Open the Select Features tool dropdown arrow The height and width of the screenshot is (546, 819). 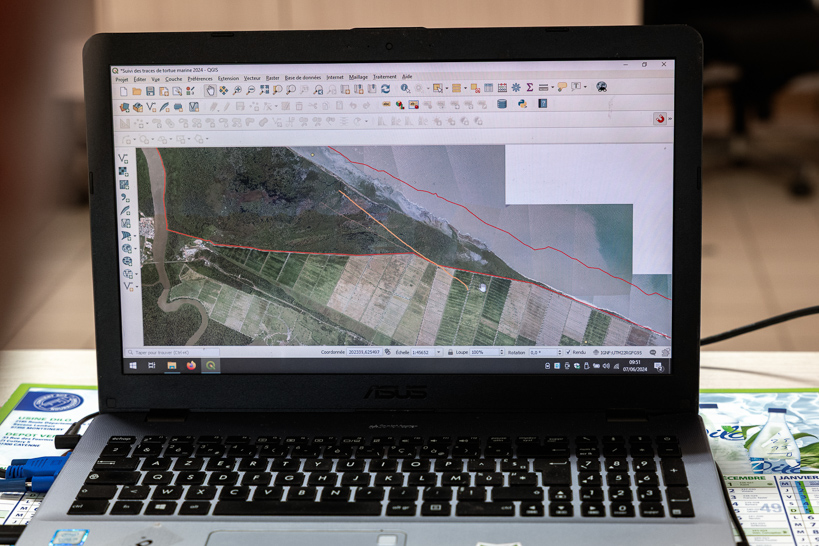coord(445,89)
